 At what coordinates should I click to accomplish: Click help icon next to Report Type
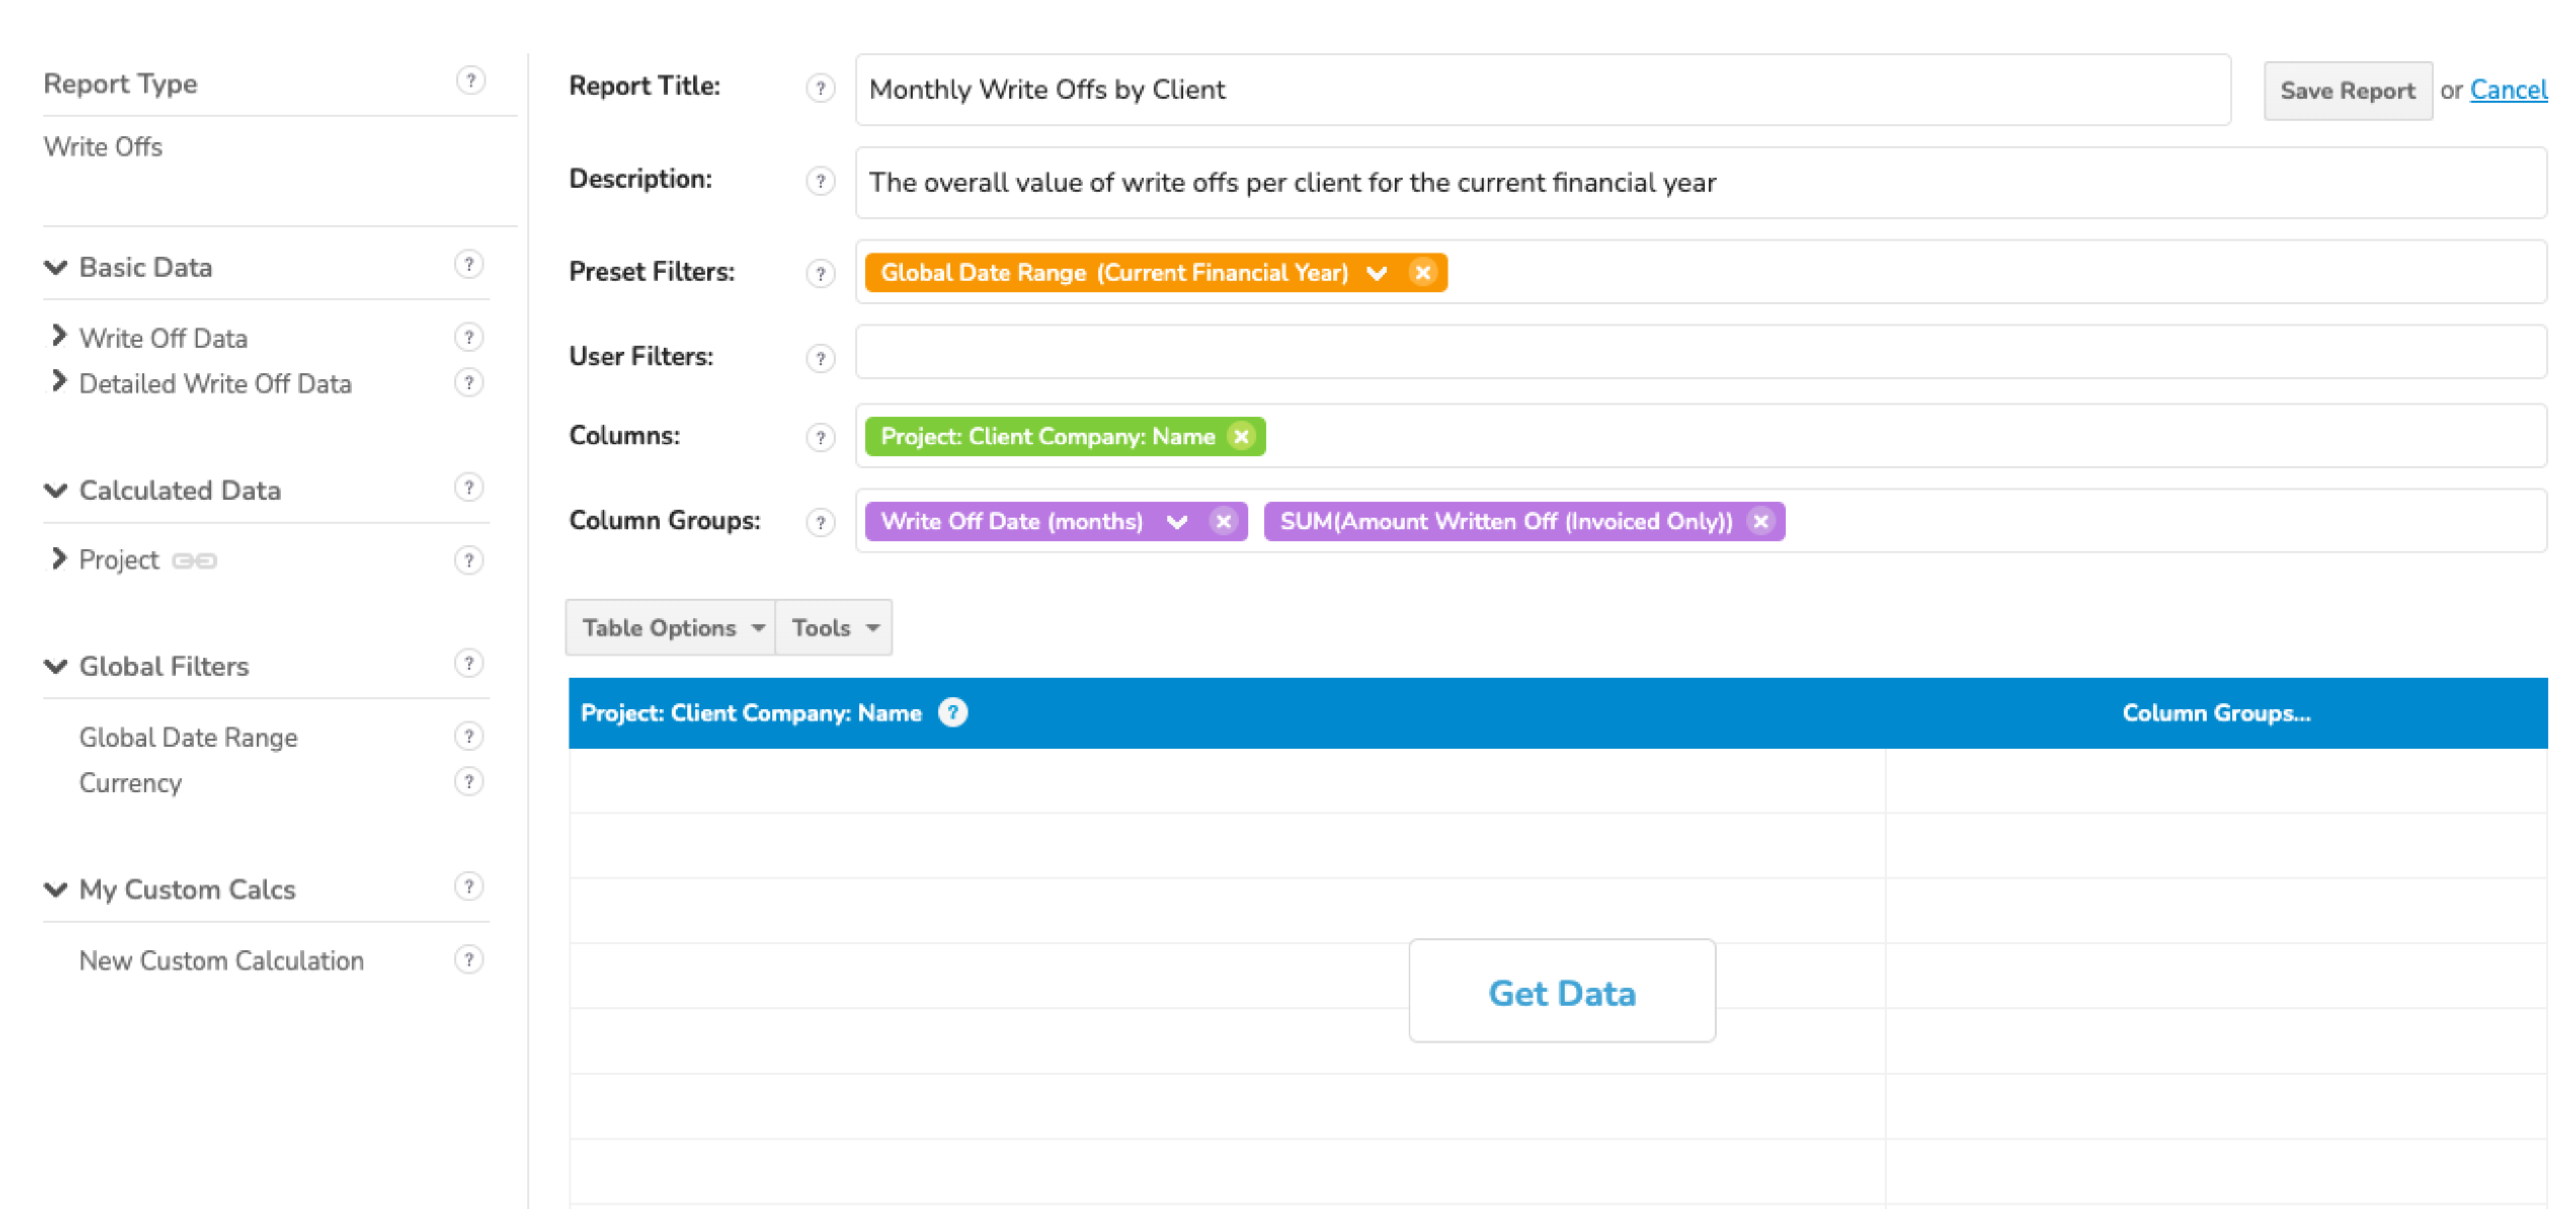coord(470,80)
